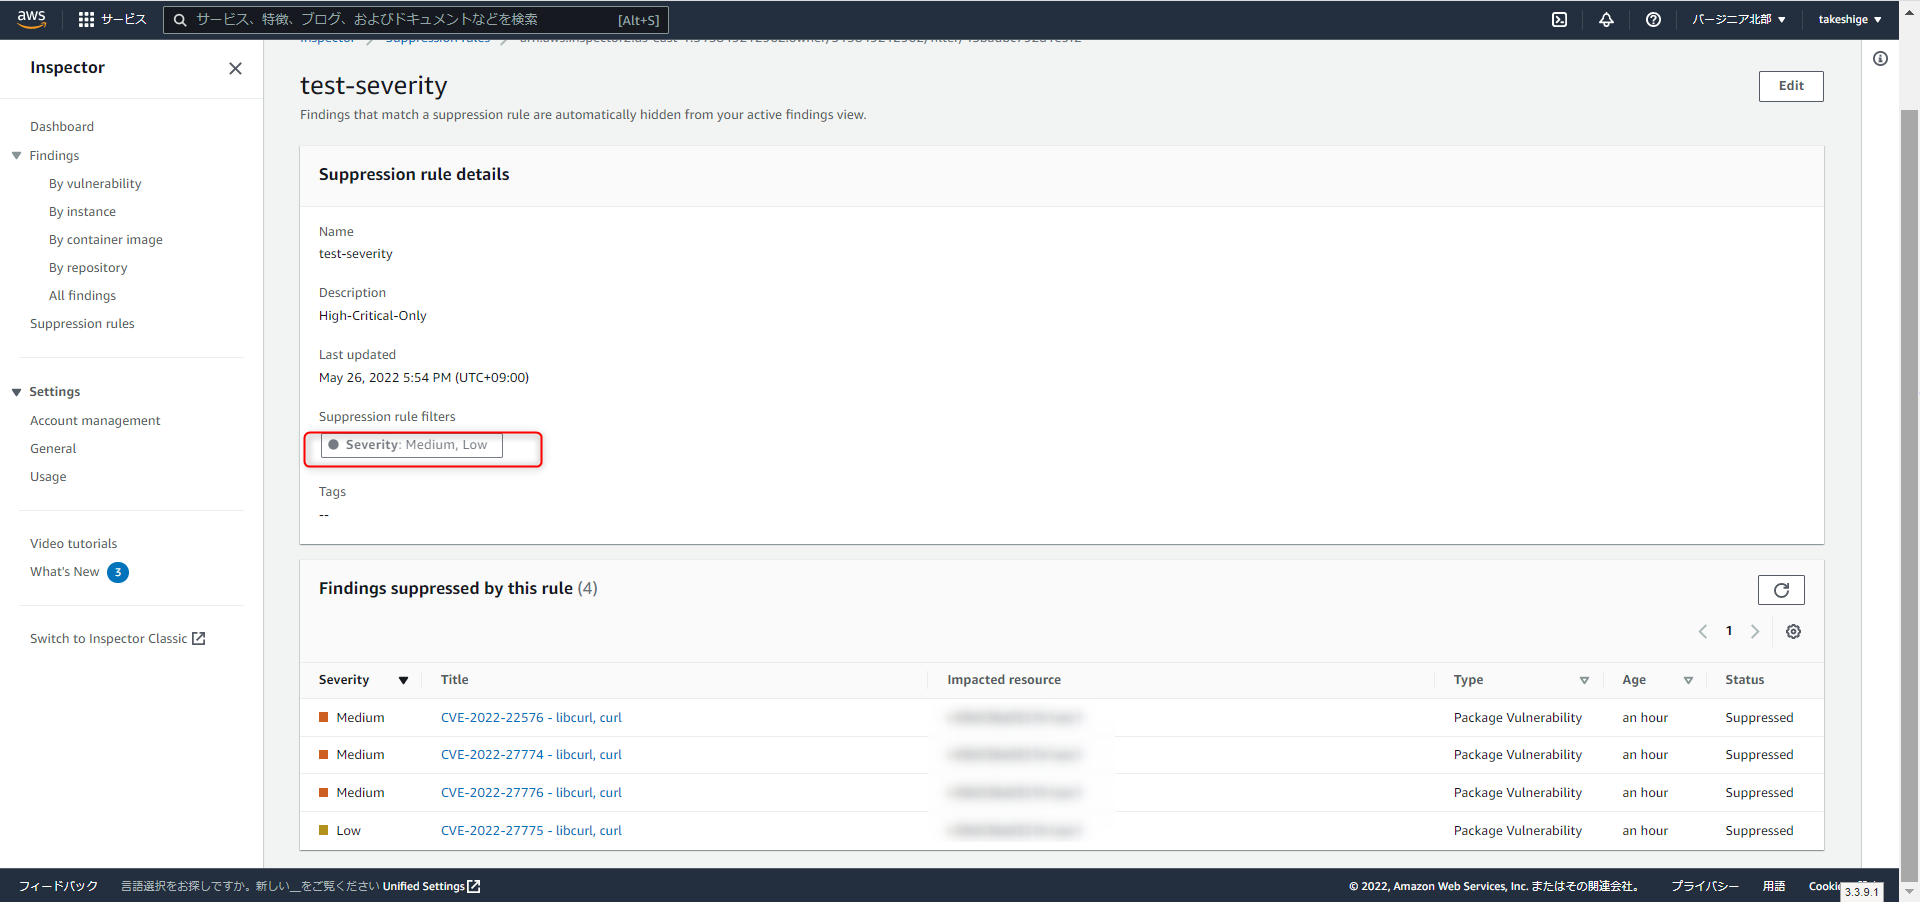The width and height of the screenshot is (1920, 902).
Task: Go to previous findings page
Action: [1703, 631]
